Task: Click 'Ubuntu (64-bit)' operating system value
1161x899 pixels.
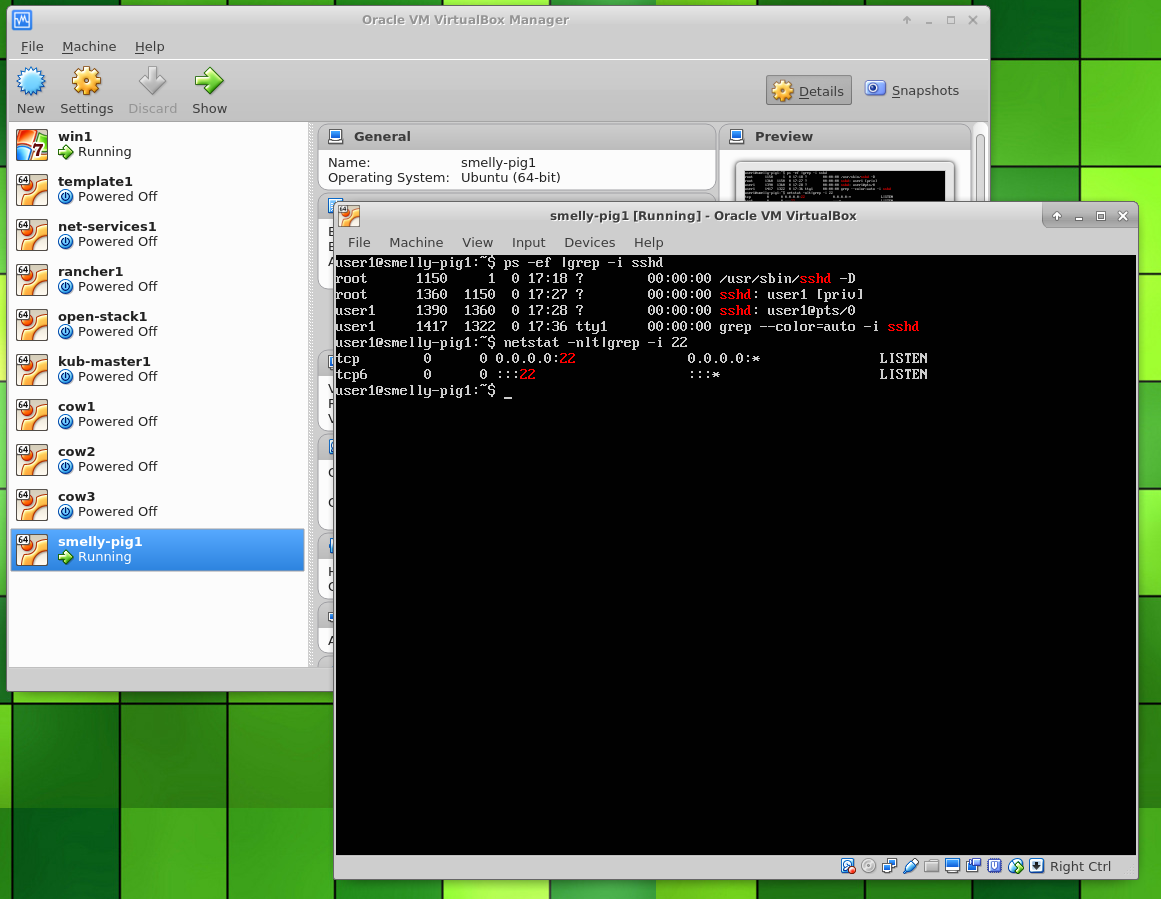Action: [x=510, y=178]
